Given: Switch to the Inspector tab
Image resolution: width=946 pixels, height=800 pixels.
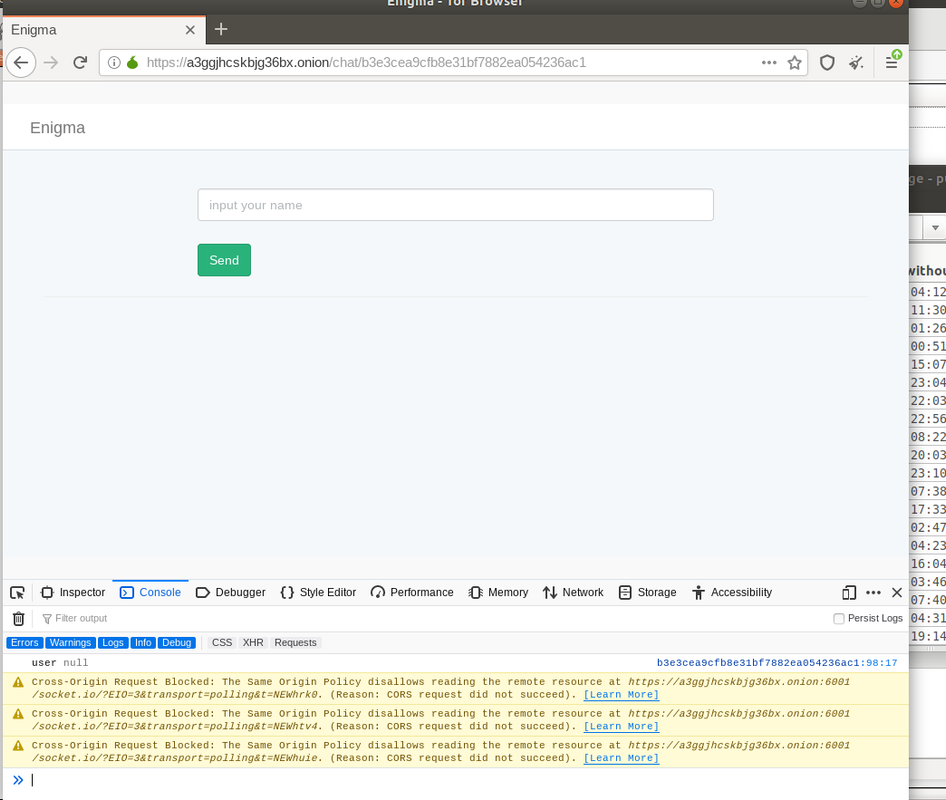Looking at the screenshot, I should [73, 592].
